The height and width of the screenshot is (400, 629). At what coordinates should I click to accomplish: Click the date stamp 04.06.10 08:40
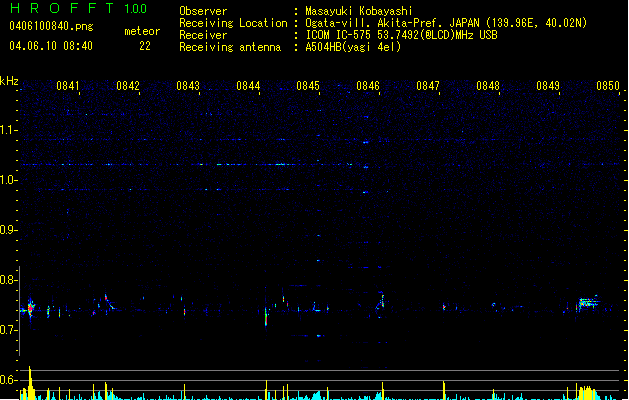[x=51, y=46]
